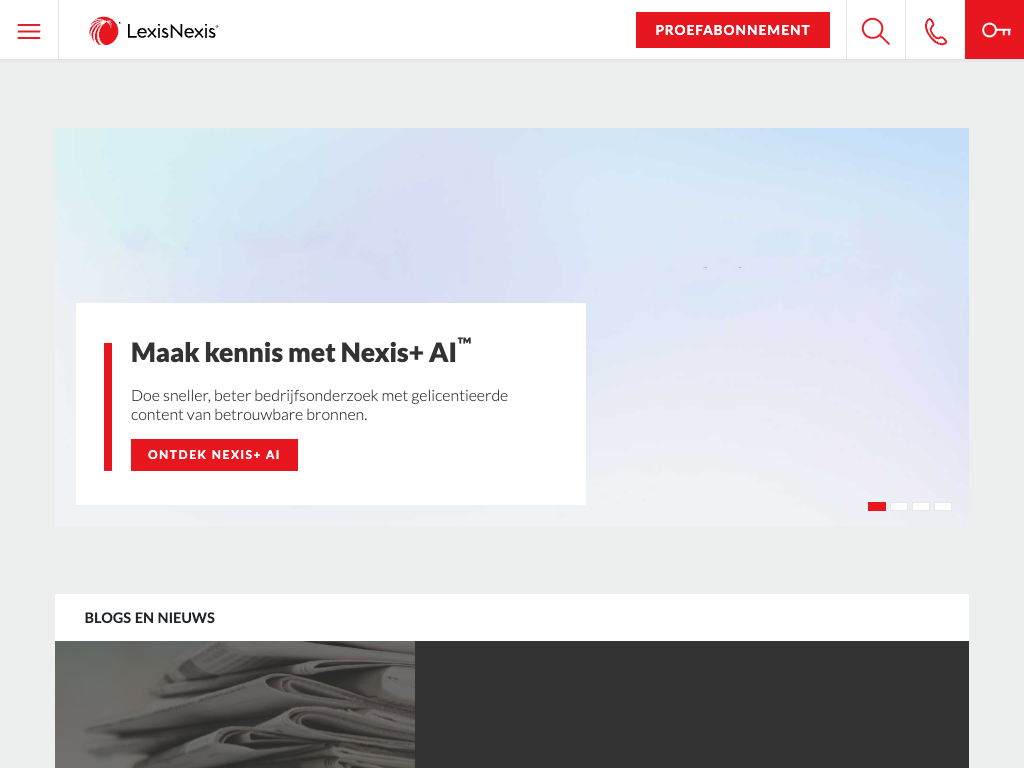Jump to the fourth carousel slide indicator
The height and width of the screenshot is (768, 1024).
pyautogui.click(x=942, y=507)
